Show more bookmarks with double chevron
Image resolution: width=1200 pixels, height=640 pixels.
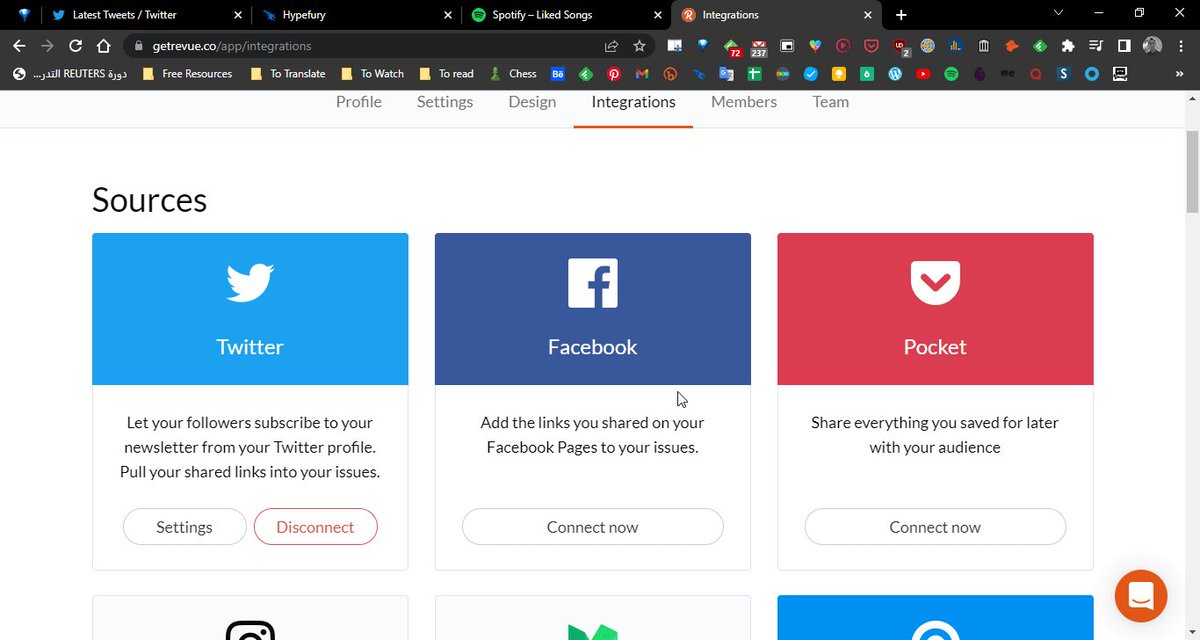(1179, 74)
